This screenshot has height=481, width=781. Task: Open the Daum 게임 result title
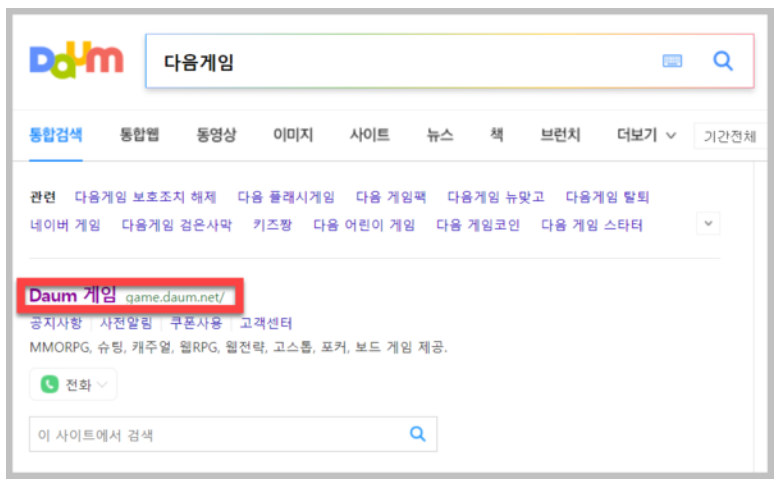click(73, 295)
